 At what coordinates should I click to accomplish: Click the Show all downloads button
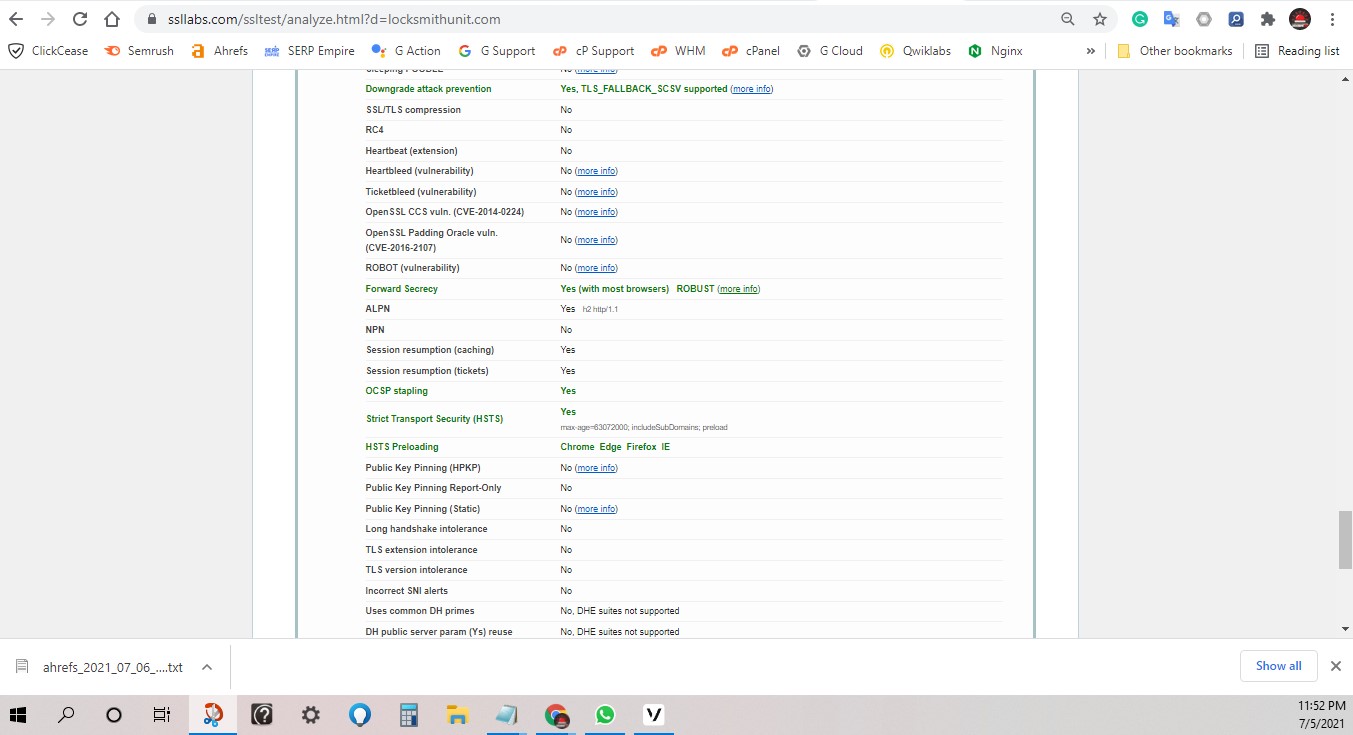[x=1278, y=665]
